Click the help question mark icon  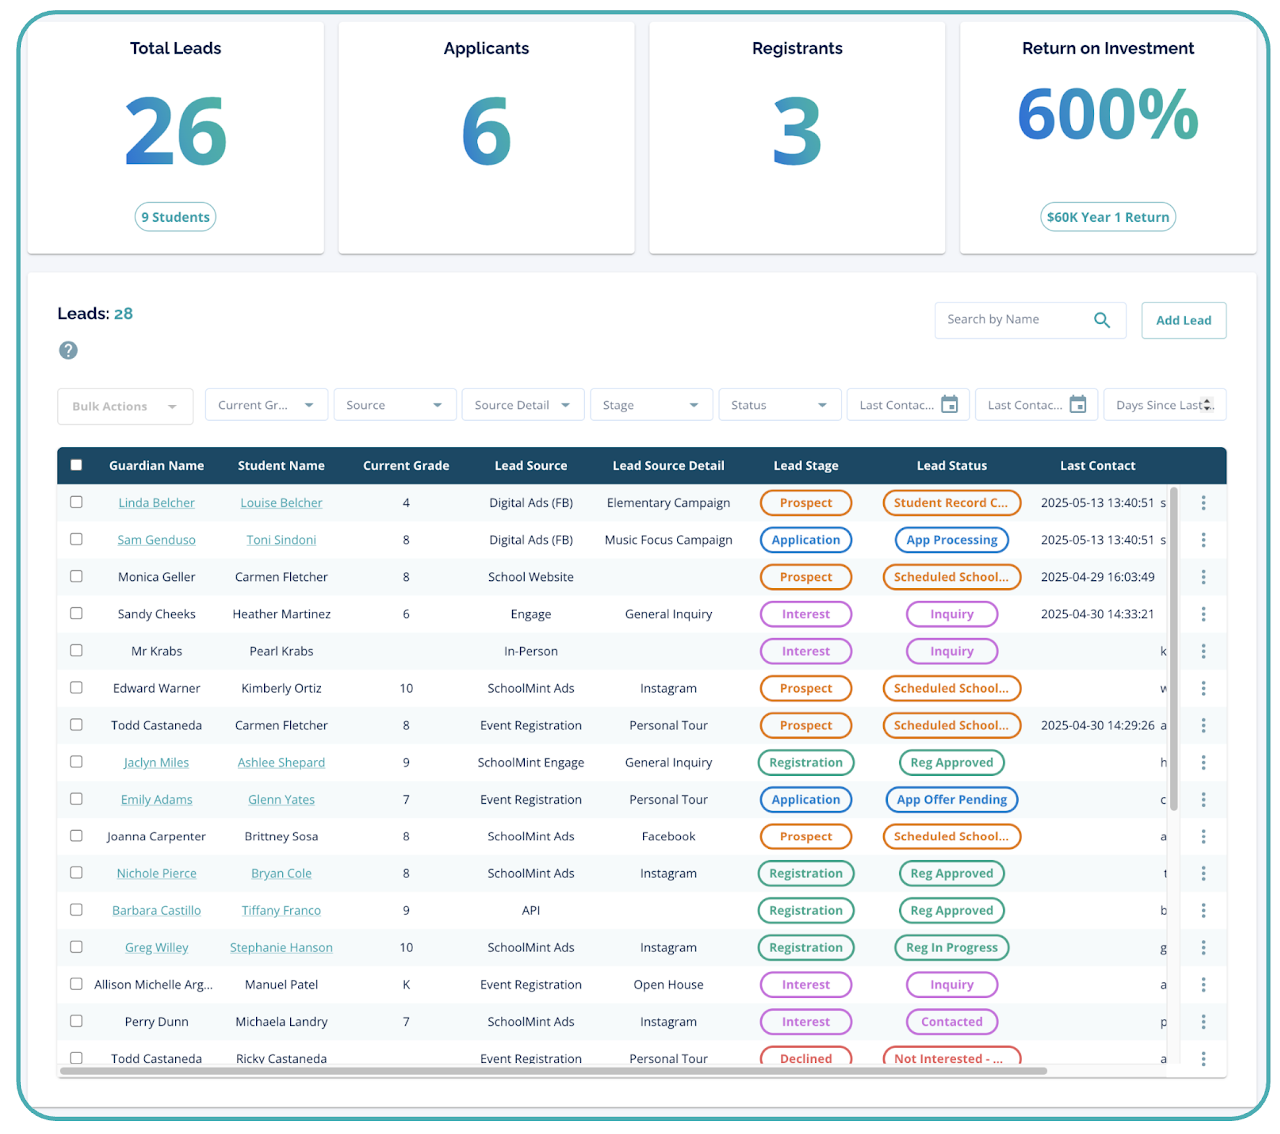point(68,350)
